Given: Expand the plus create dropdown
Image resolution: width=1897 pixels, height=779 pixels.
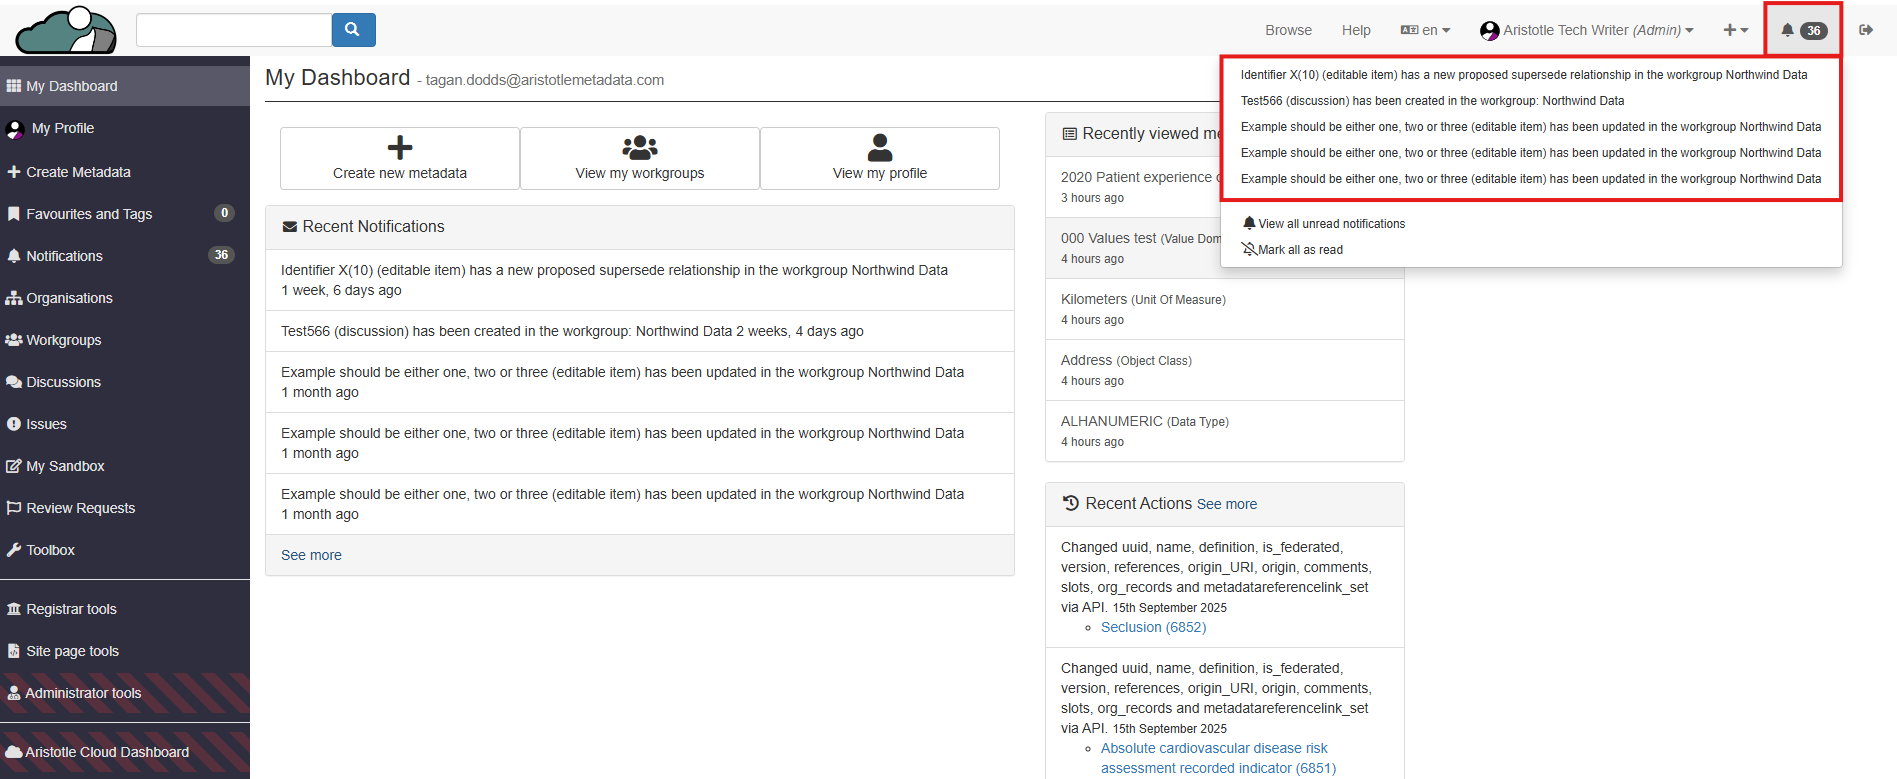Looking at the screenshot, I should click(x=1735, y=30).
